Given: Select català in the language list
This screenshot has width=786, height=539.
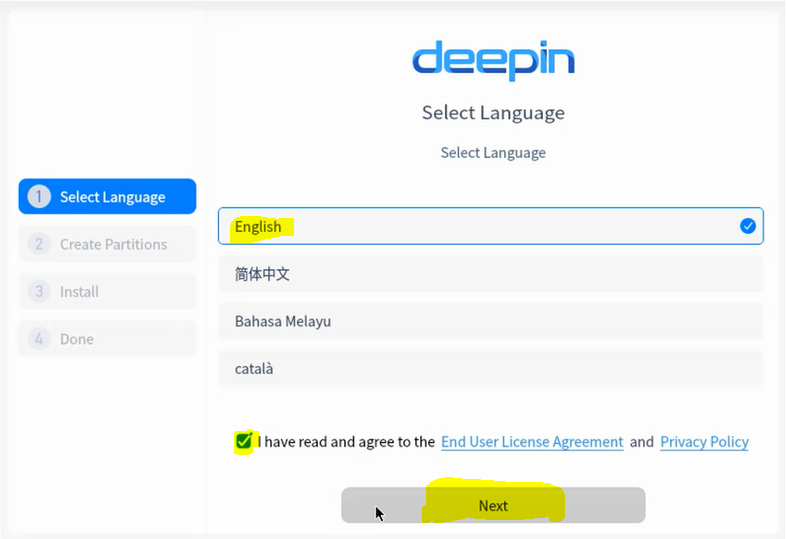Looking at the screenshot, I should [x=490, y=369].
